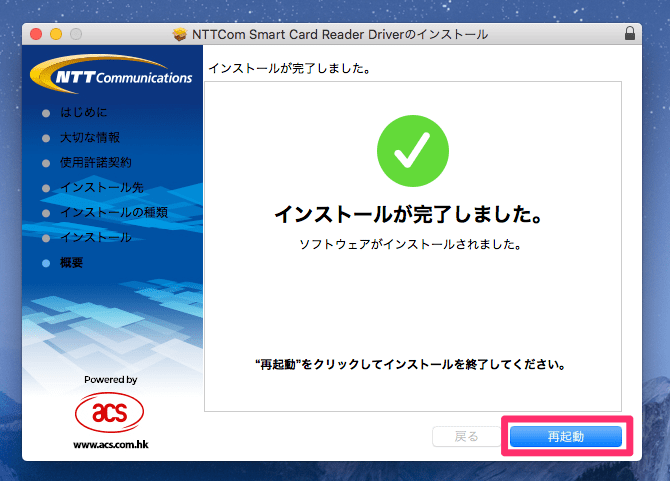Click the gray bullet beside はじめに

coord(46,113)
